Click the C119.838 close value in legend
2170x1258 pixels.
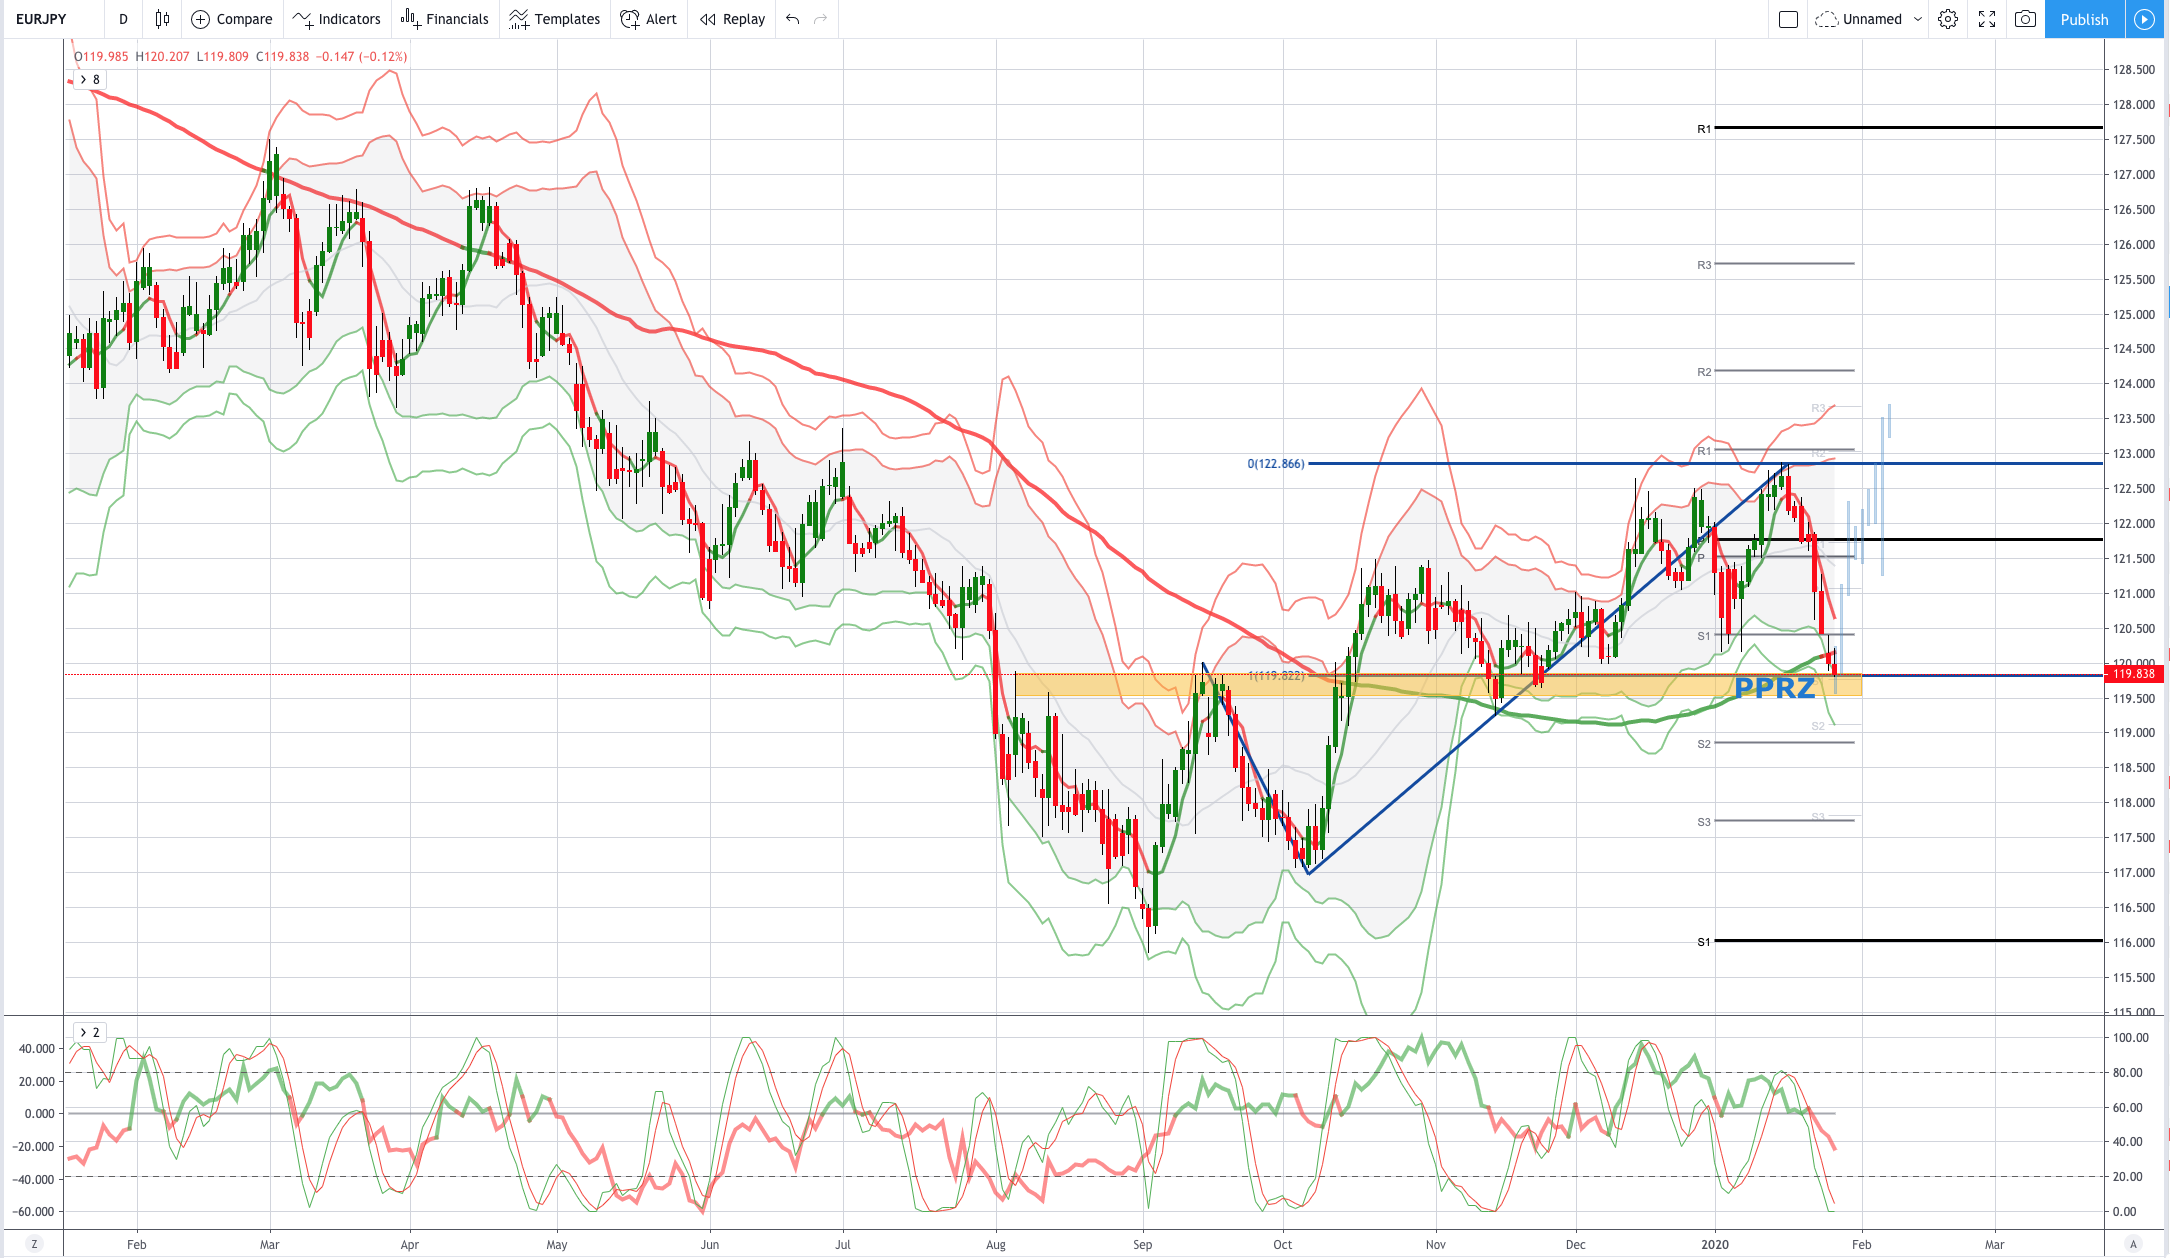click(282, 57)
